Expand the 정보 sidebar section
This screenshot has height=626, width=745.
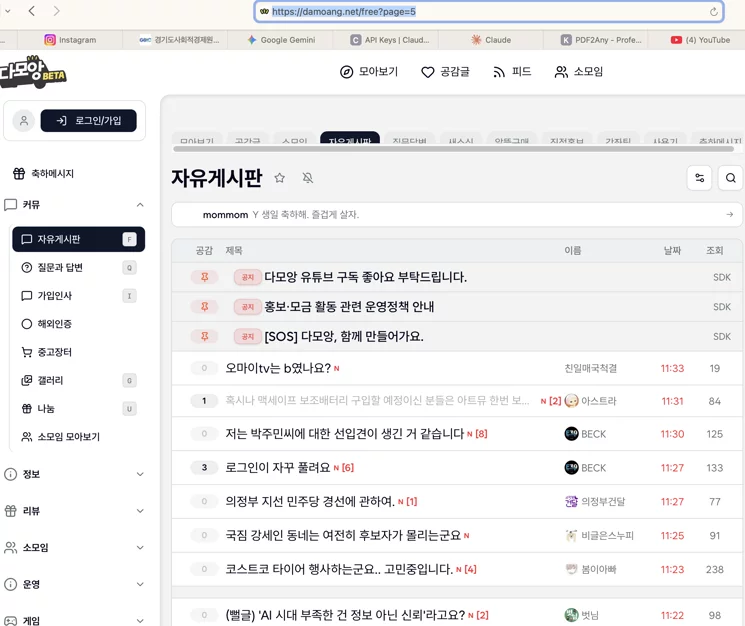coord(140,474)
